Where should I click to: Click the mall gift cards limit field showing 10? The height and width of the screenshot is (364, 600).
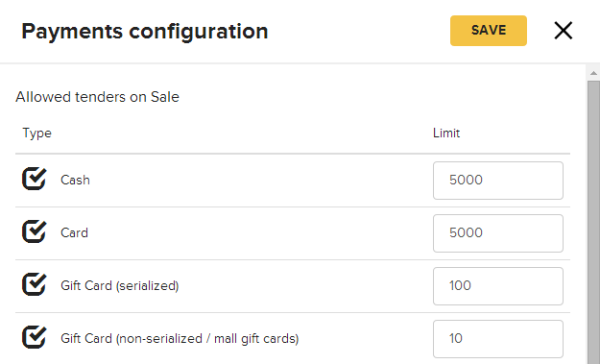498,339
